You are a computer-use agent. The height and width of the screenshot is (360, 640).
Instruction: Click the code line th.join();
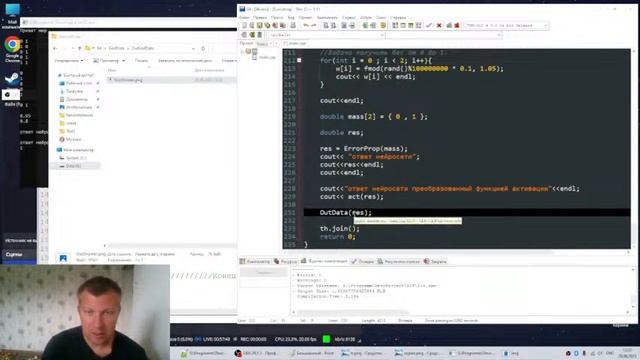coord(340,229)
